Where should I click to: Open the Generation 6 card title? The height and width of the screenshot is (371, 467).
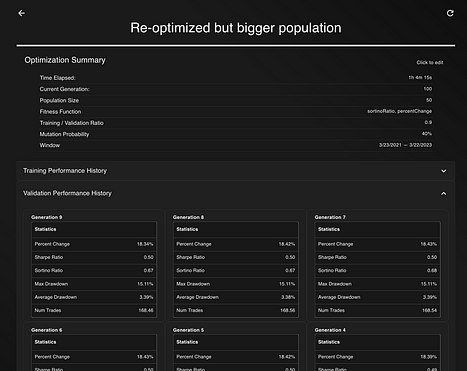point(47,330)
